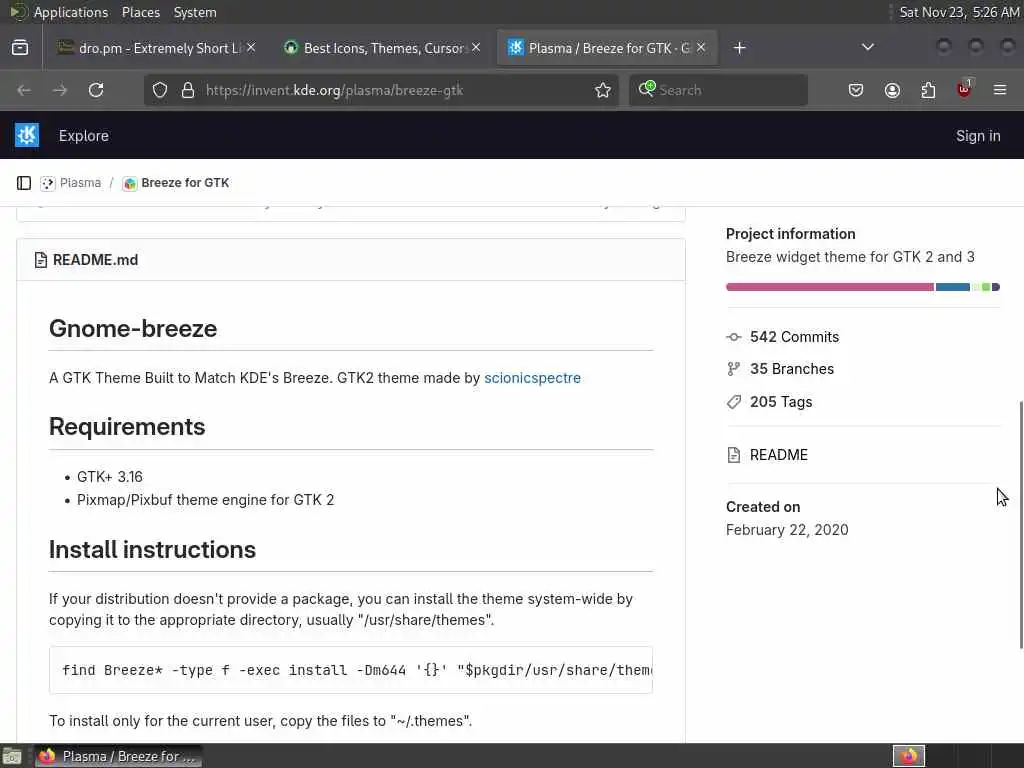Click the find Breeze* code block
The width and height of the screenshot is (1024, 768).
coord(351,670)
